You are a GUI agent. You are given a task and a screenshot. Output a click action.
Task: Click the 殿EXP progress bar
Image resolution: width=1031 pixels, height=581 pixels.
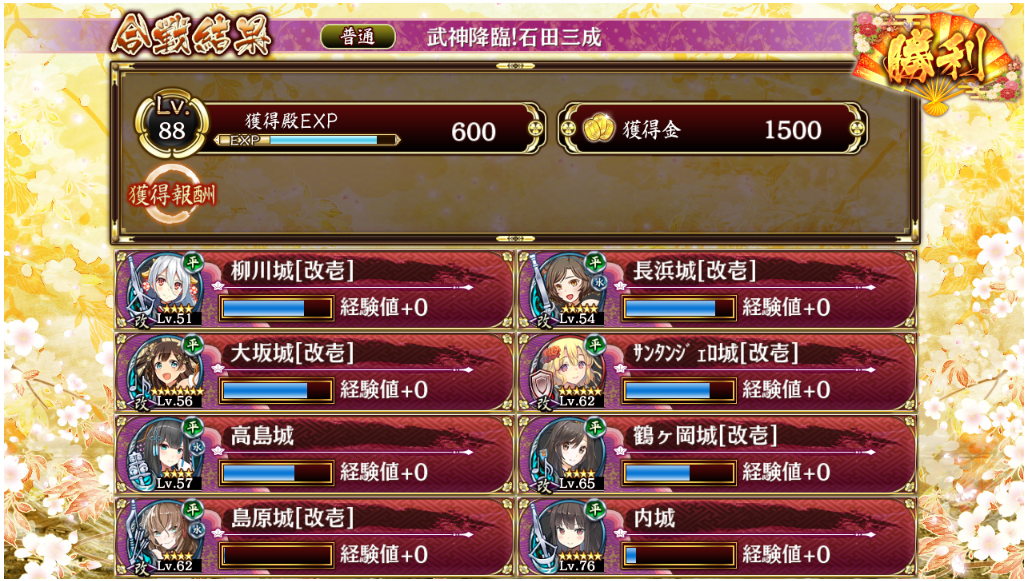[x=307, y=140]
